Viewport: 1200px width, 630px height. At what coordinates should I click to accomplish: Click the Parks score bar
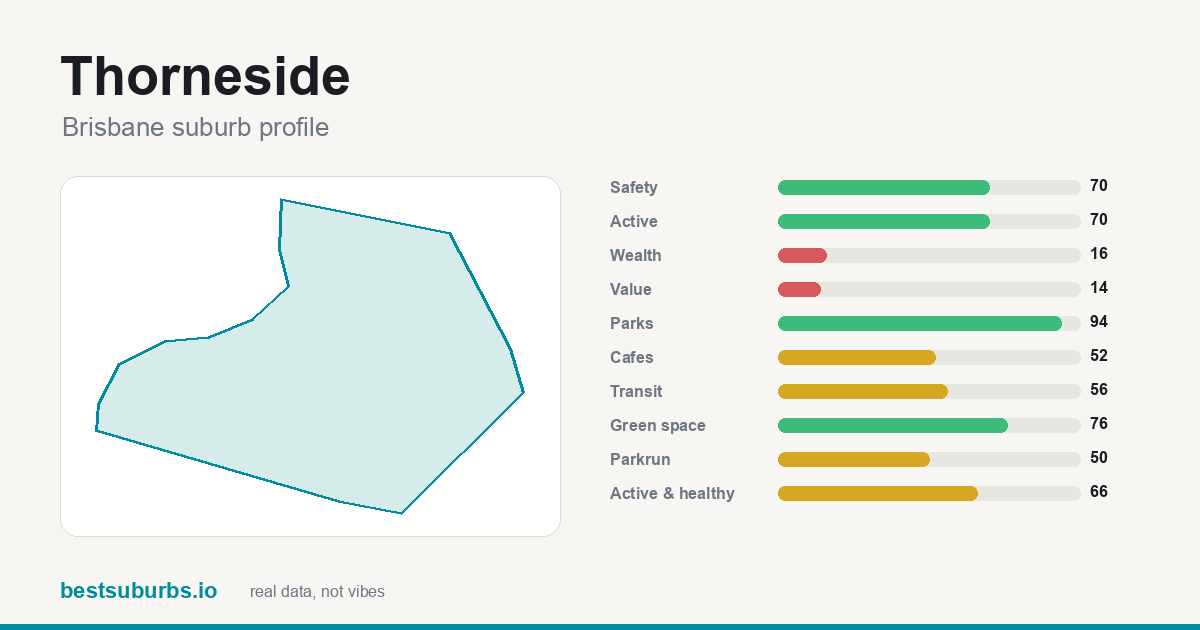pos(929,323)
